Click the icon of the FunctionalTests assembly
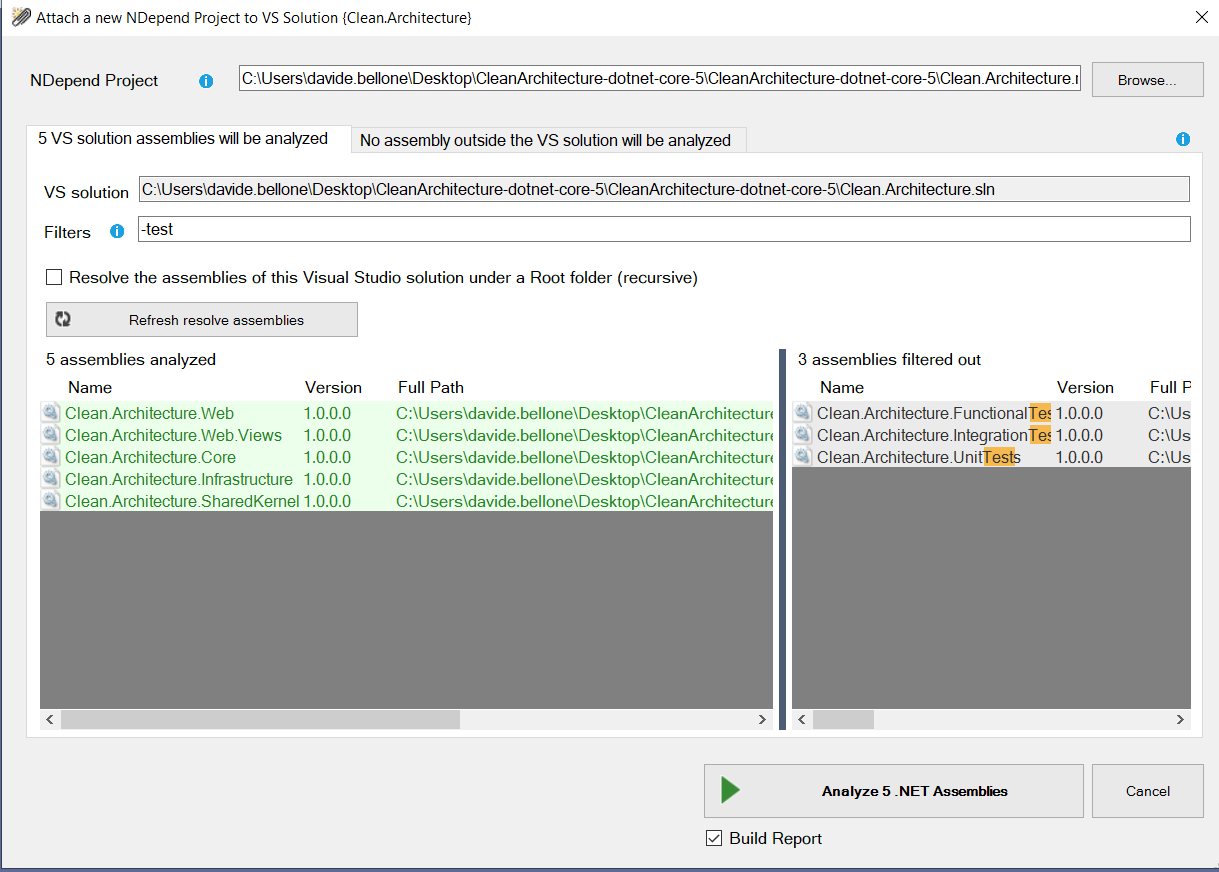Viewport: 1219px width, 872px height. click(x=802, y=413)
